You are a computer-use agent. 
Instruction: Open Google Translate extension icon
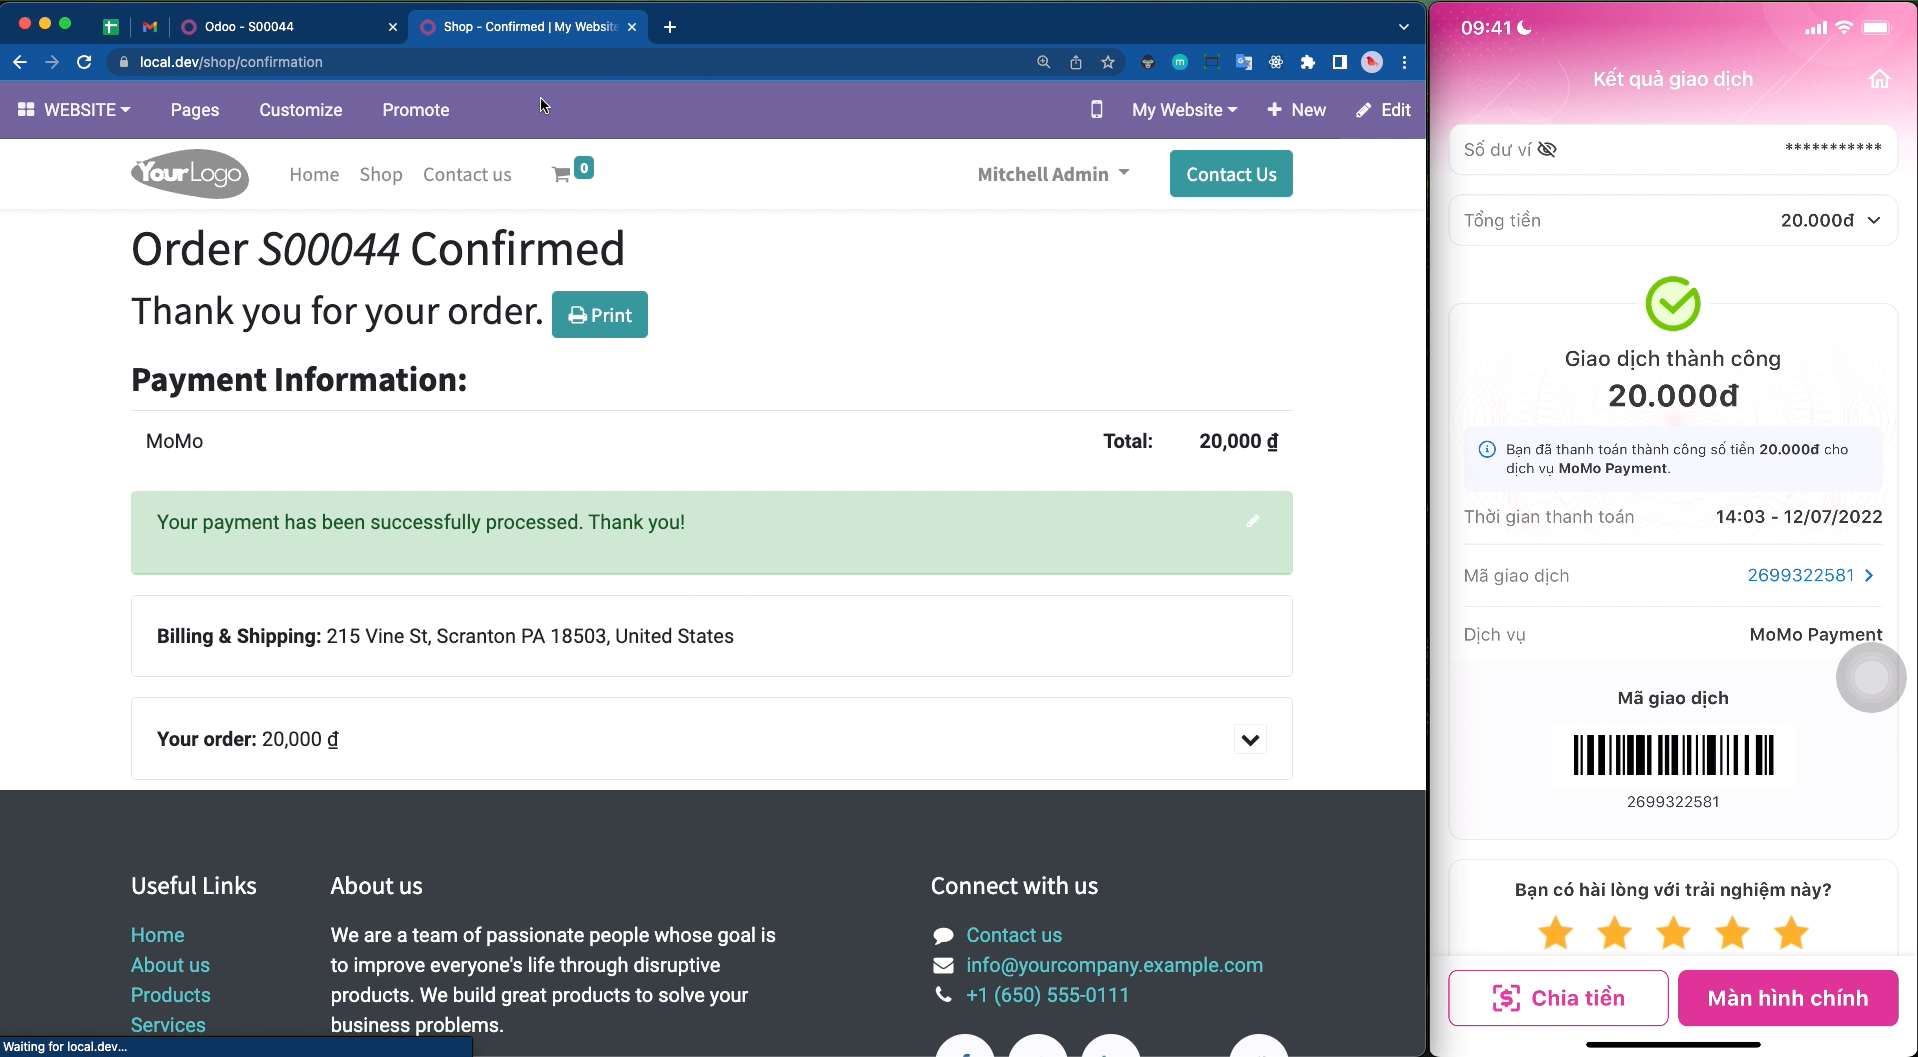[x=1244, y=62]
